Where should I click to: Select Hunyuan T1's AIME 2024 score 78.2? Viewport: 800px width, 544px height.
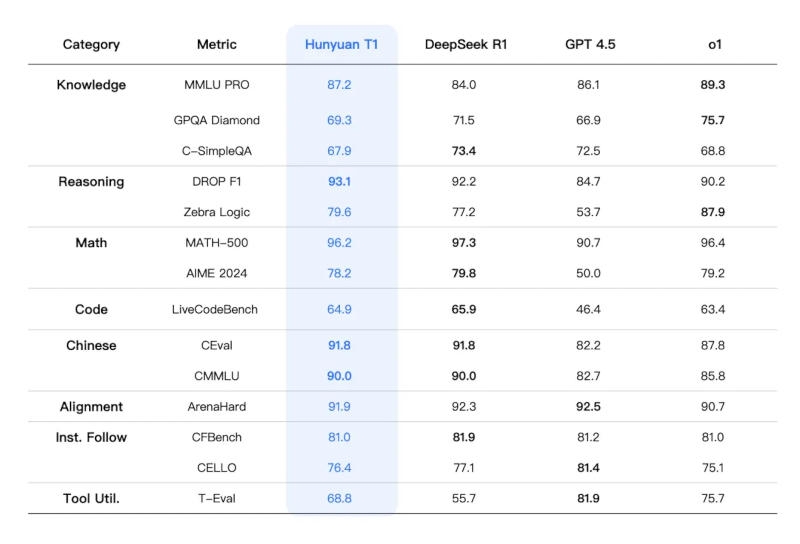[340, 273]
